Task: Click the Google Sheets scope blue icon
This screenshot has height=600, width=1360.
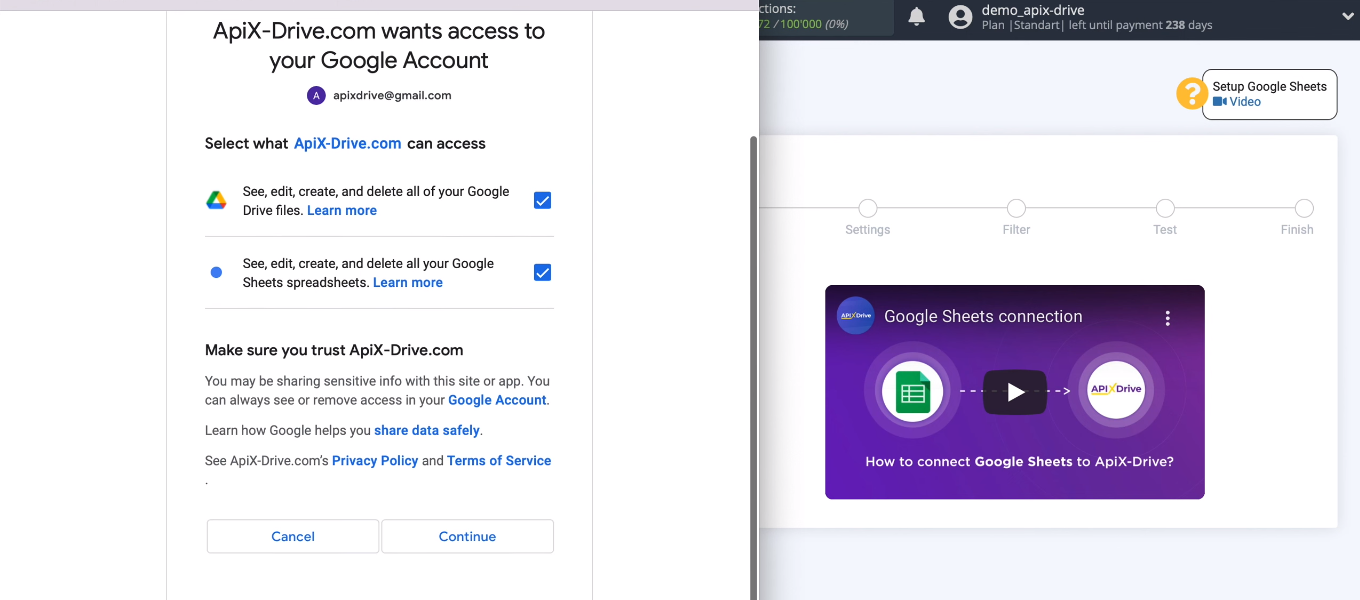Action: pyautogui.click(x=216, y=272)
